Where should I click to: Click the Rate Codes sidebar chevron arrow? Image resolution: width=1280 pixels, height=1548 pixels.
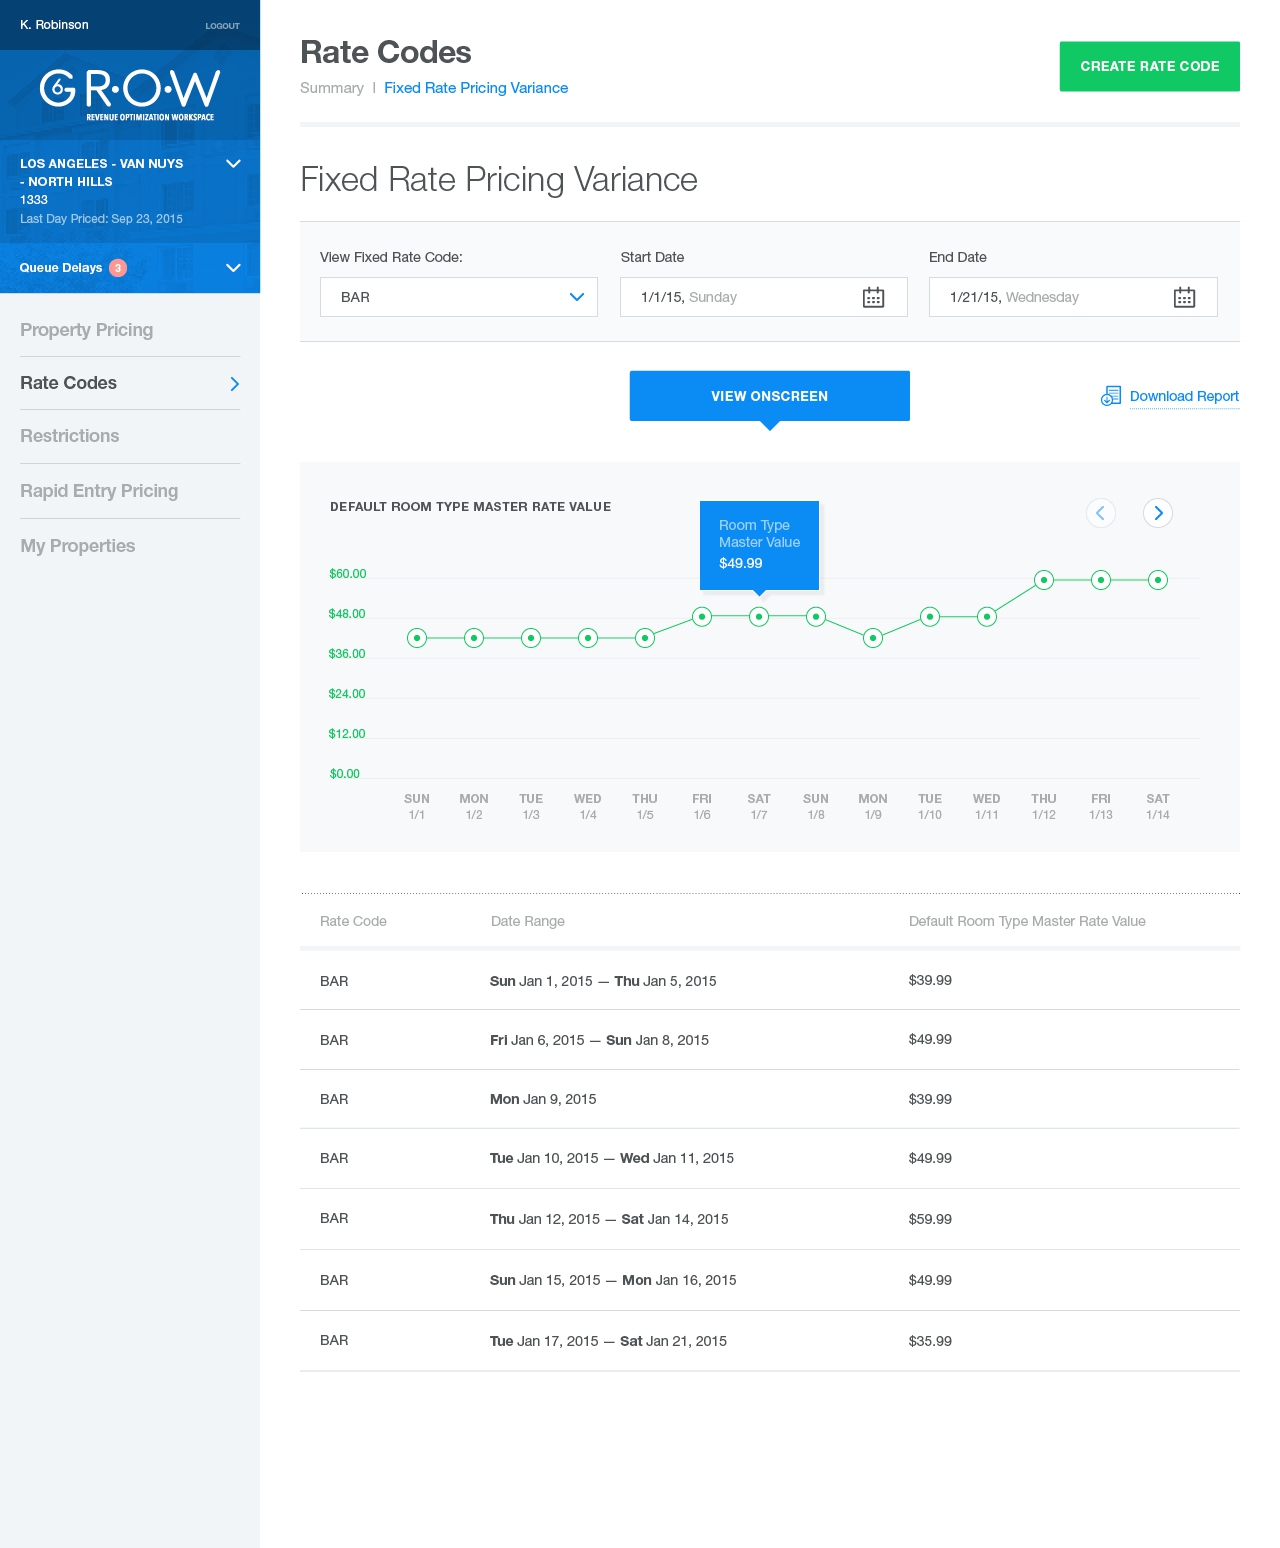[x=234, y=384]
